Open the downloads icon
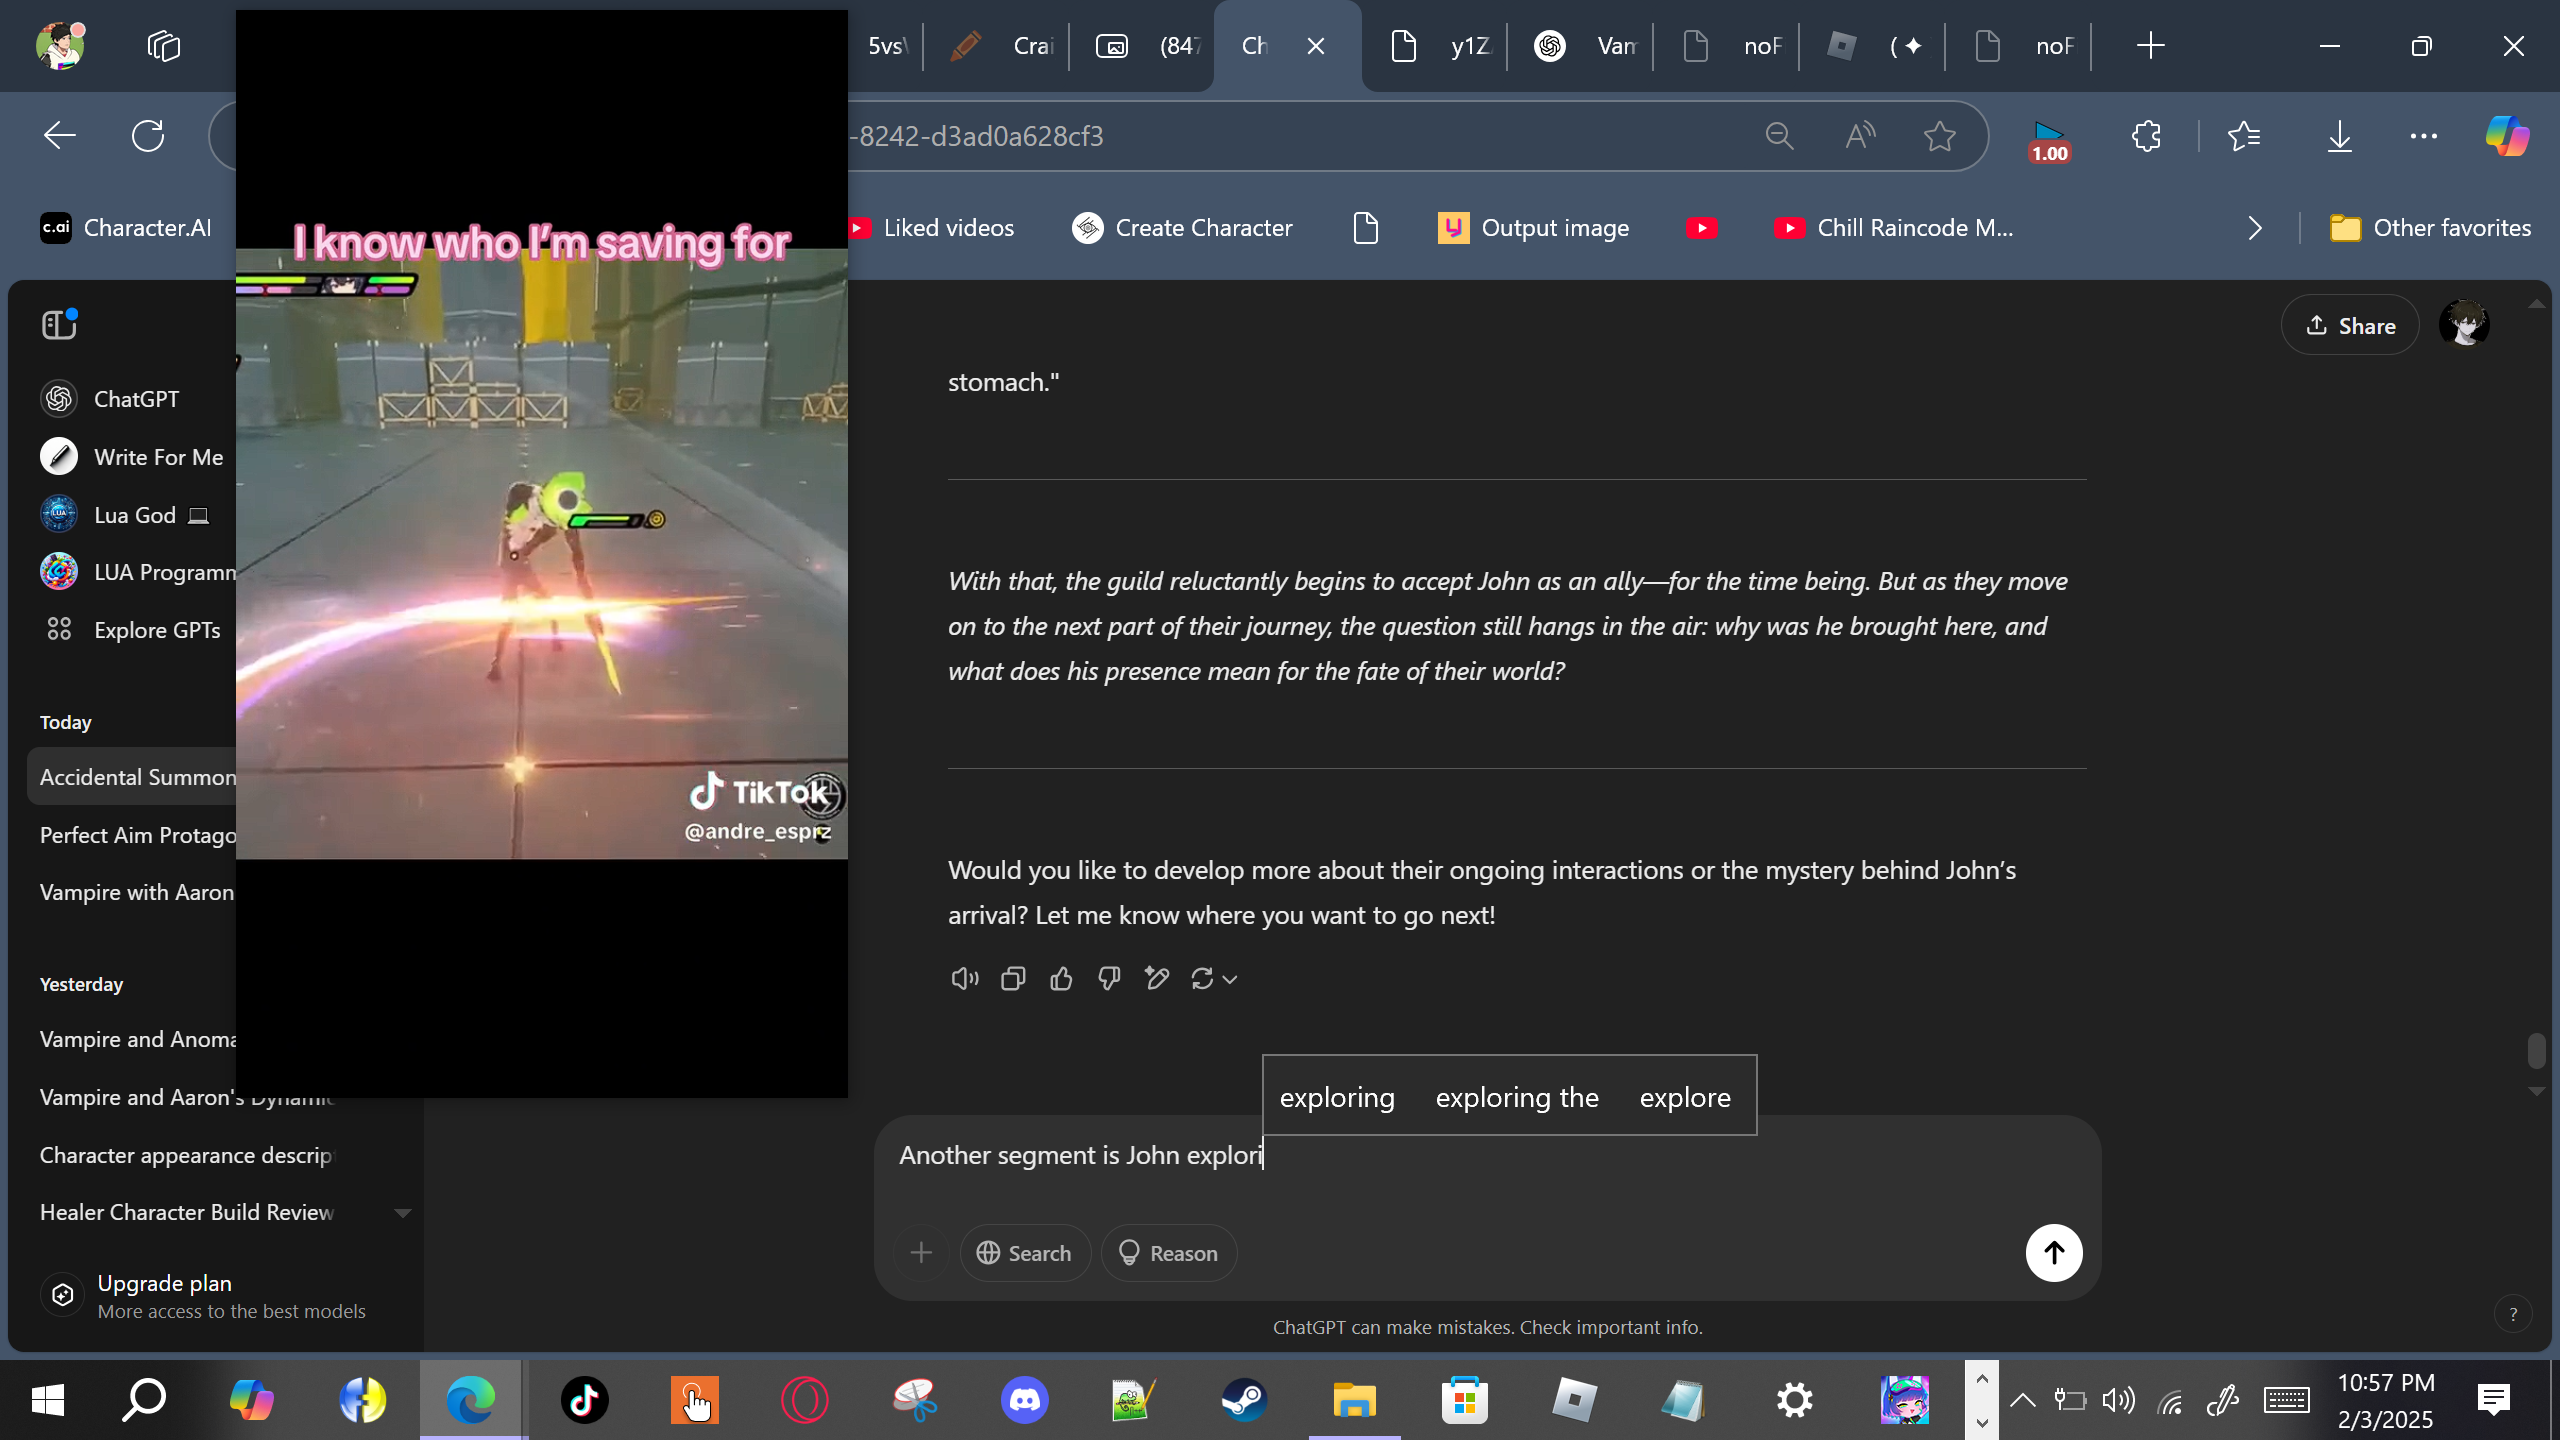This screenshot has width=2560, height=1440. tap(2339, 136)
